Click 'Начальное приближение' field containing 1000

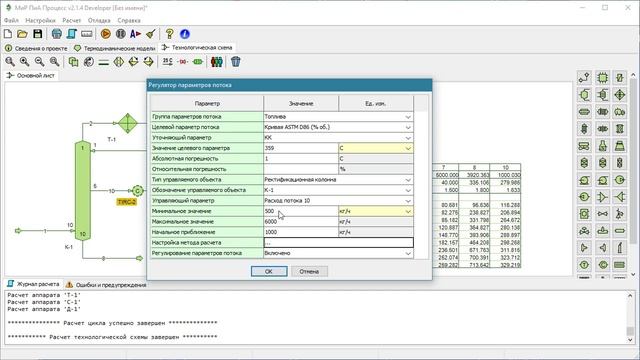300,232
